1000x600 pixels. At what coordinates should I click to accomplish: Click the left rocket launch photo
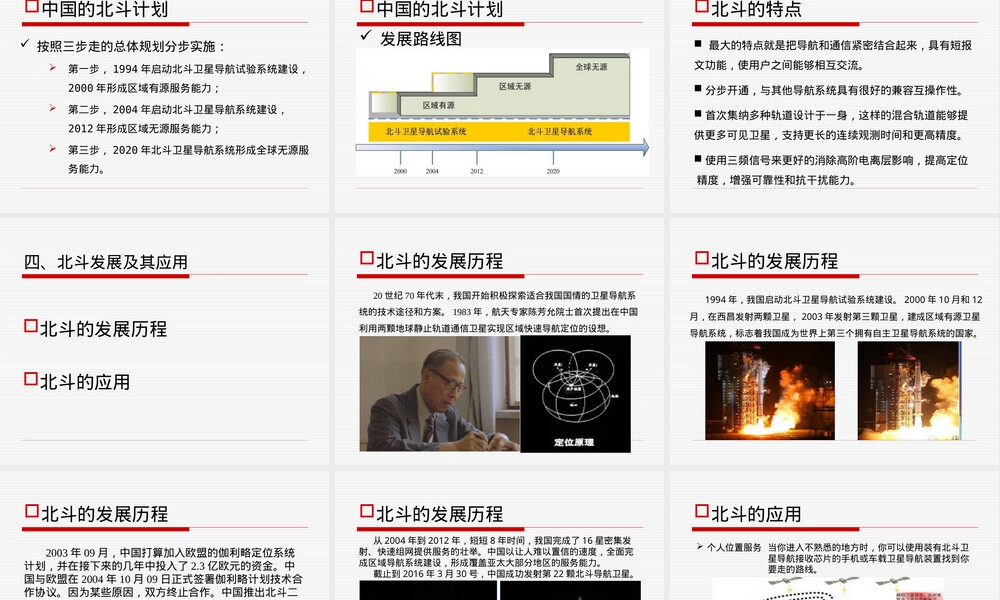coord(770,391)
